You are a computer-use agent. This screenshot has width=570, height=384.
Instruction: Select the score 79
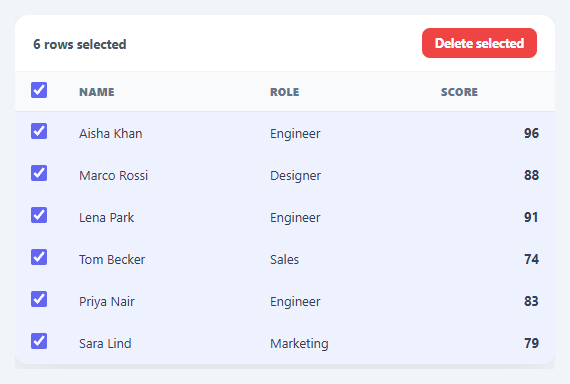tap(531, 343)
